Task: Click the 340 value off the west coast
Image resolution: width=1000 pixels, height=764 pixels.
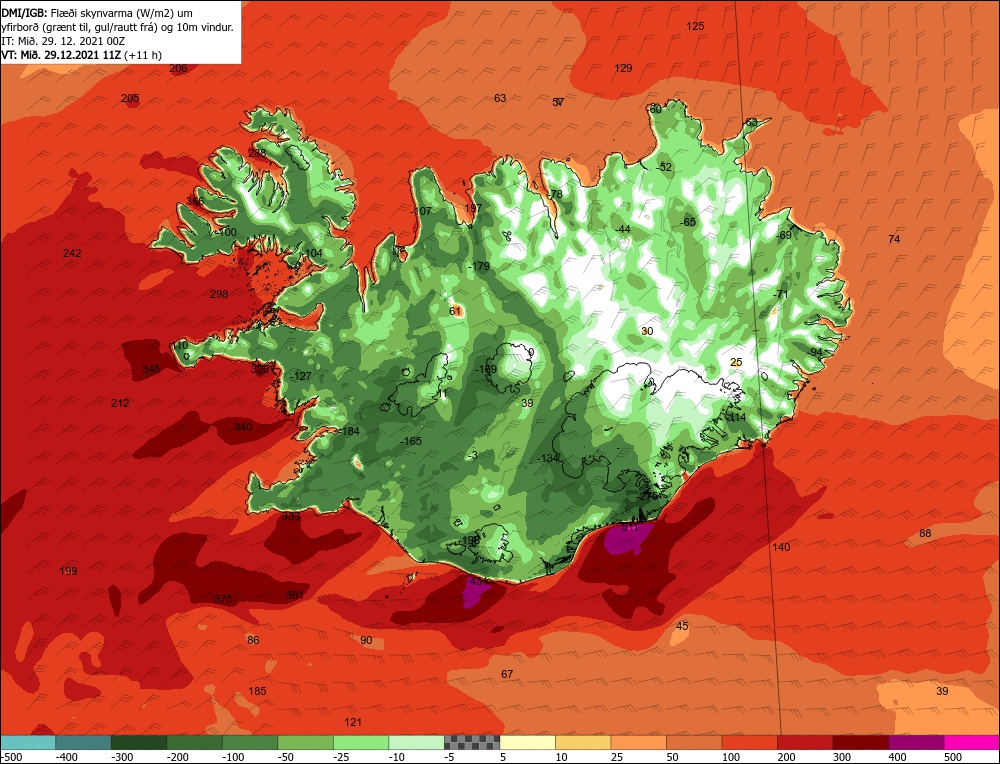Action: [243, 427]
